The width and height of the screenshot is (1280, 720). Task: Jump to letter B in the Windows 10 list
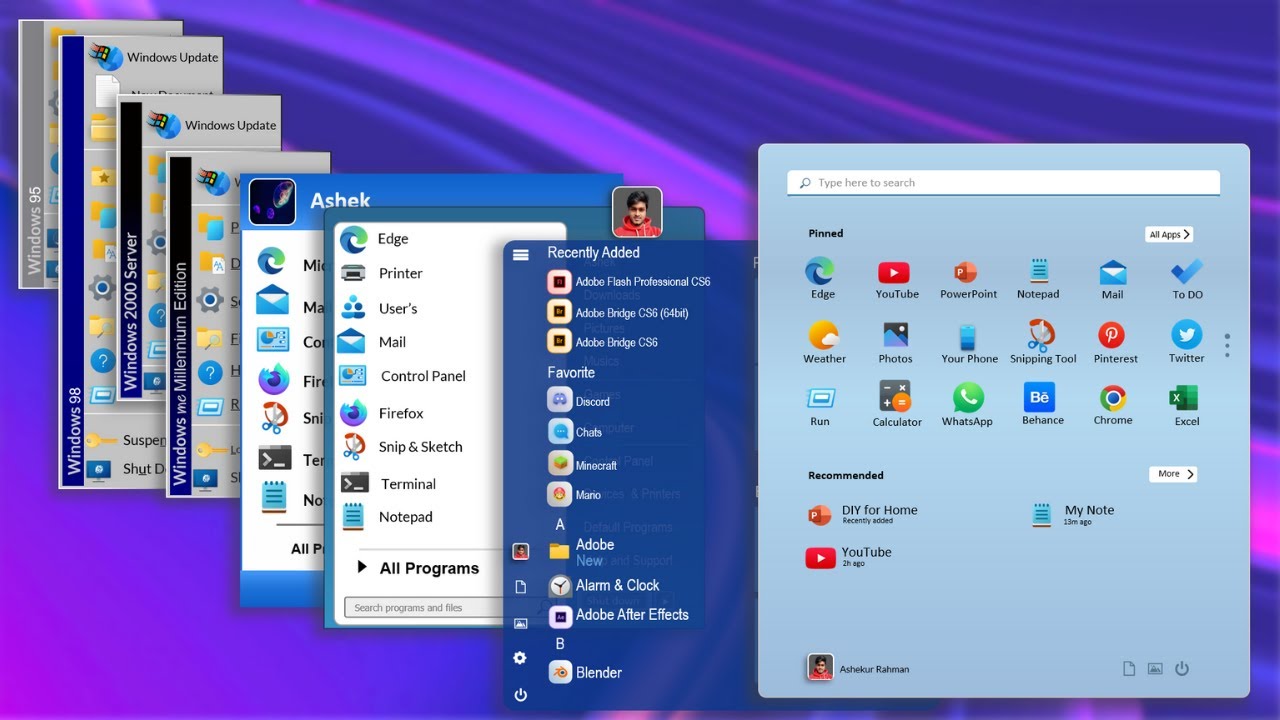point(560,644)
